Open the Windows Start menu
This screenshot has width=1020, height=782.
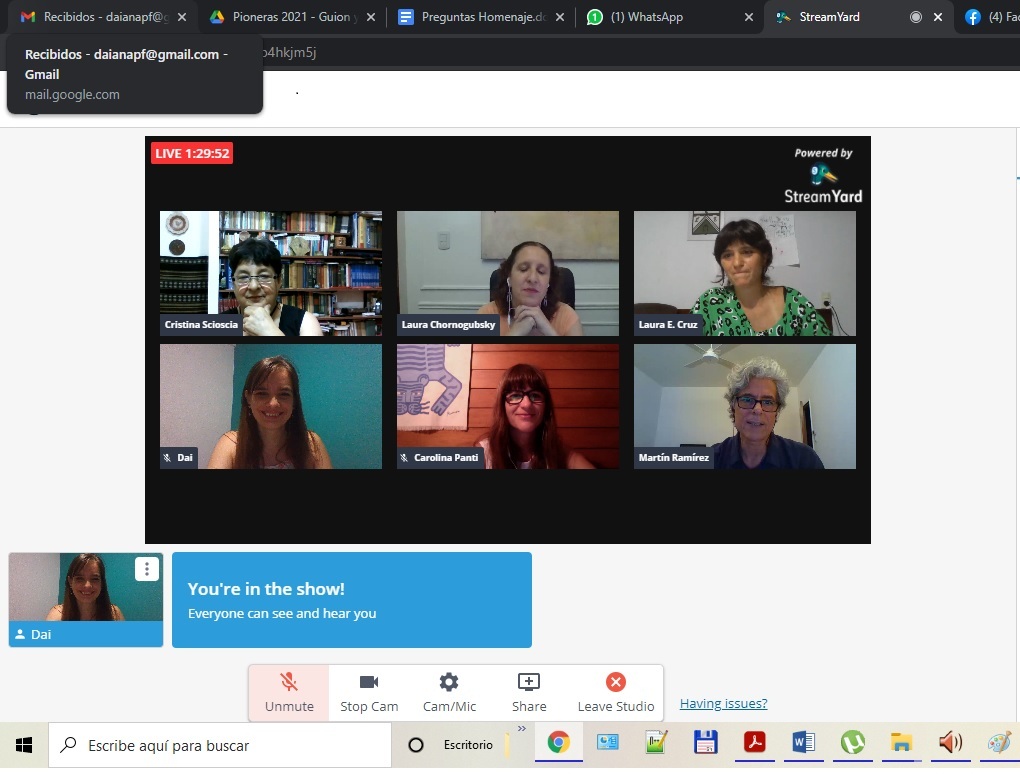tap(24, 744)
